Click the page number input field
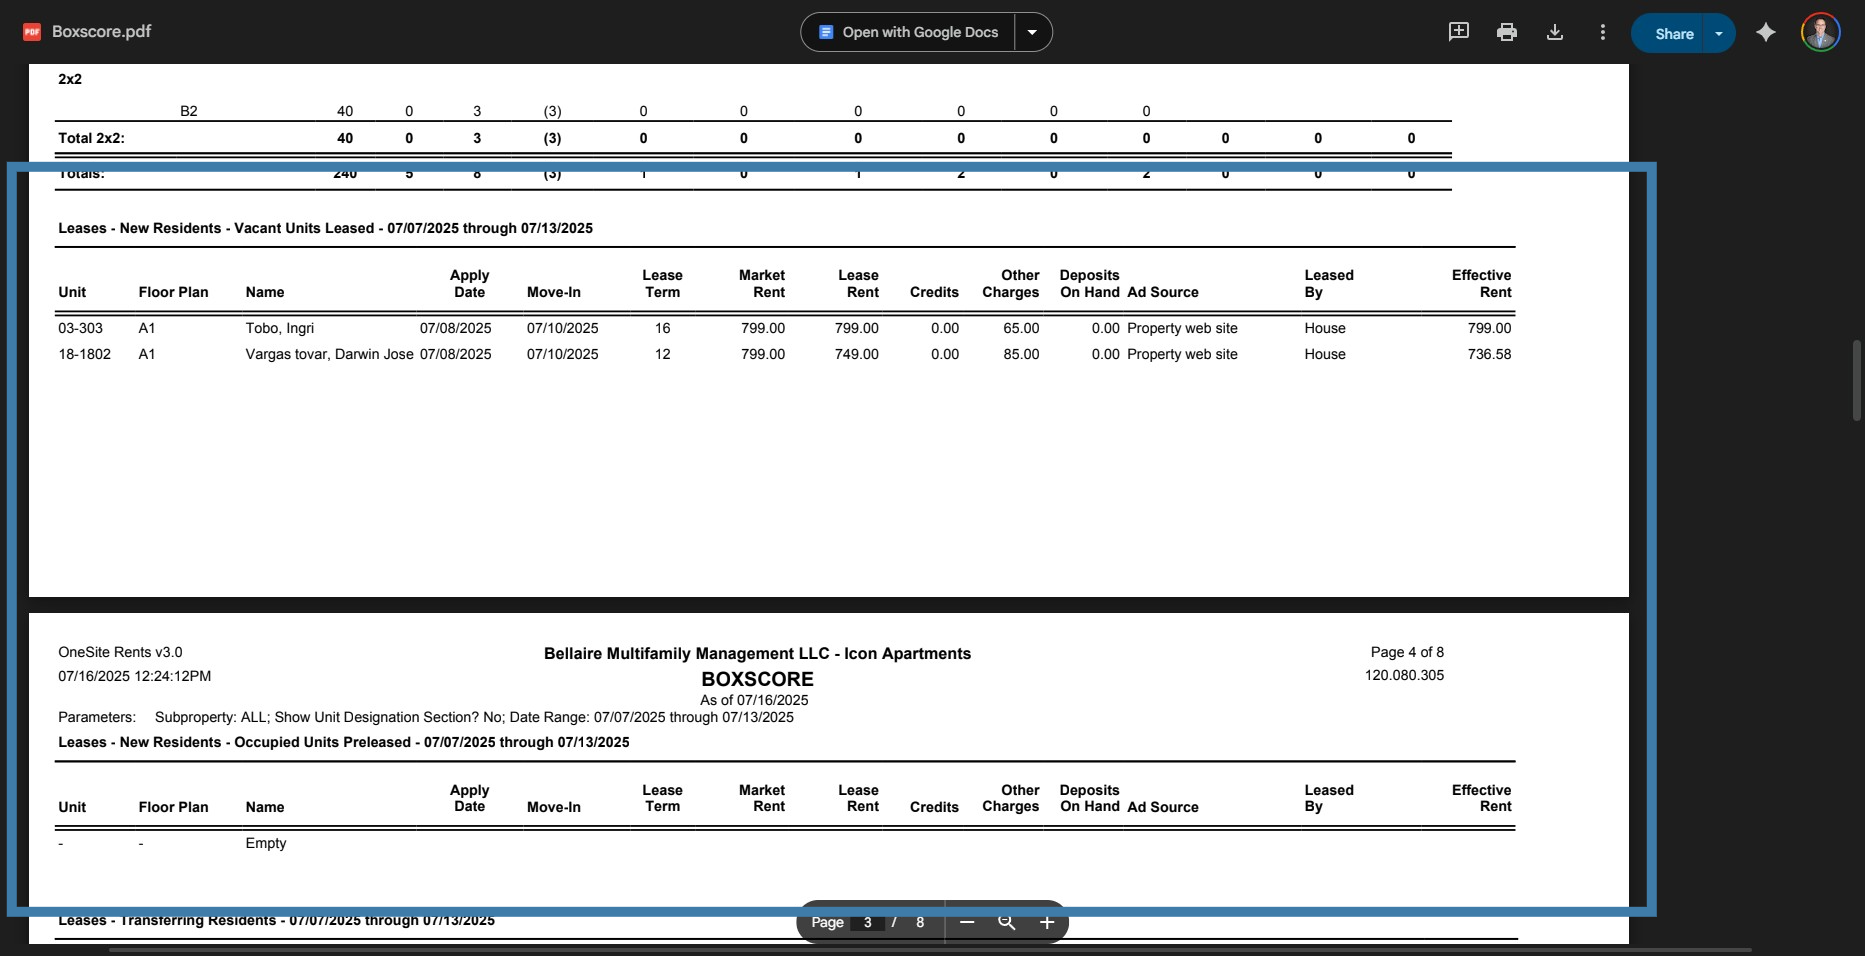This screenshot has height=956, width=1865. point(866,922)
